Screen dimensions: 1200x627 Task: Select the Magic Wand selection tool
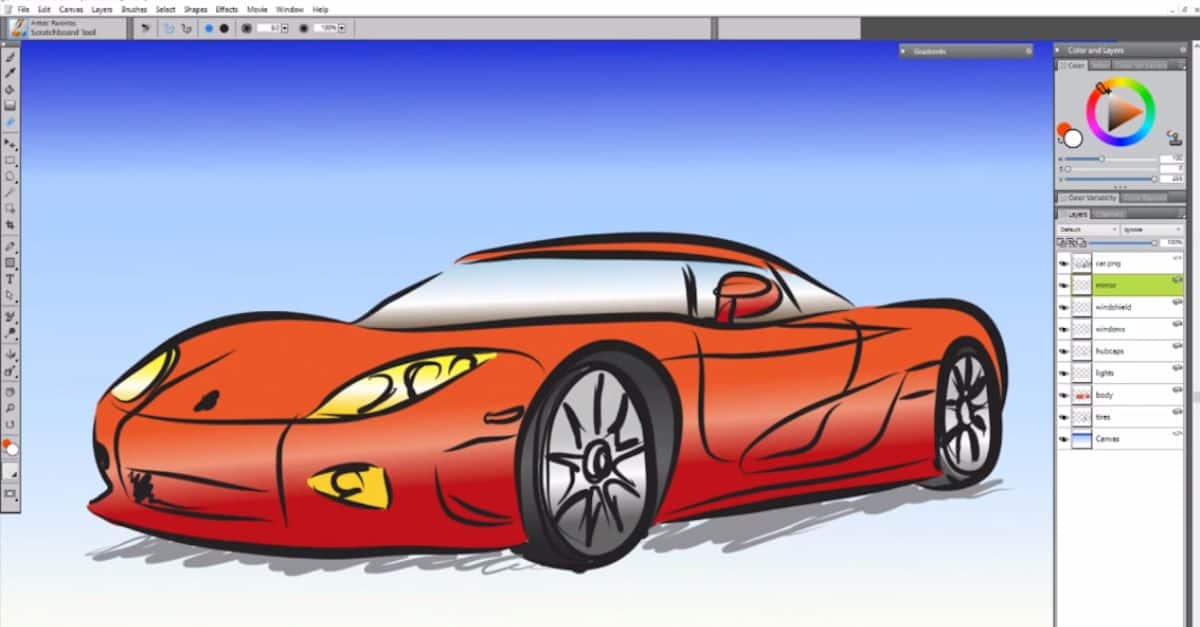click(x=10, y=192)
